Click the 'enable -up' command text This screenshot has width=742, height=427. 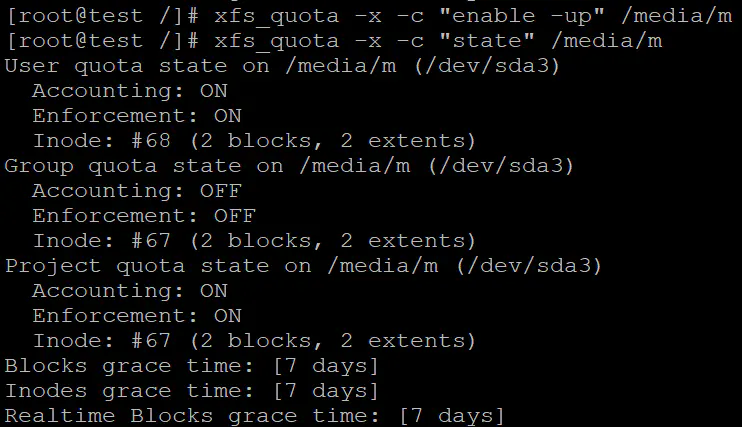tap(521, 17)
